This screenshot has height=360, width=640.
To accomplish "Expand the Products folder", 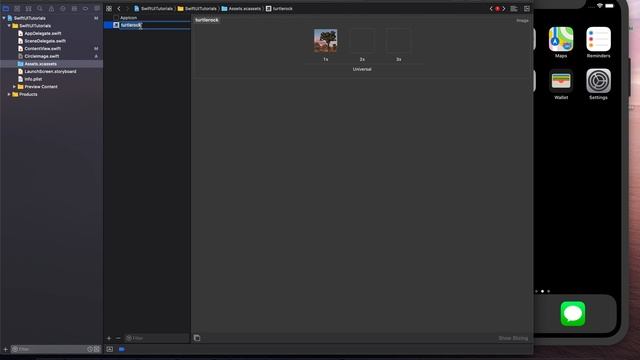I will tap(9, 94).
